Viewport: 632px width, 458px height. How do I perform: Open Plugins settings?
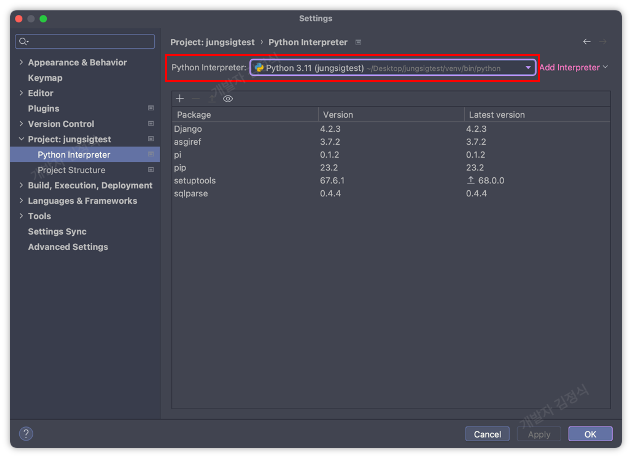tap(44, 108)
